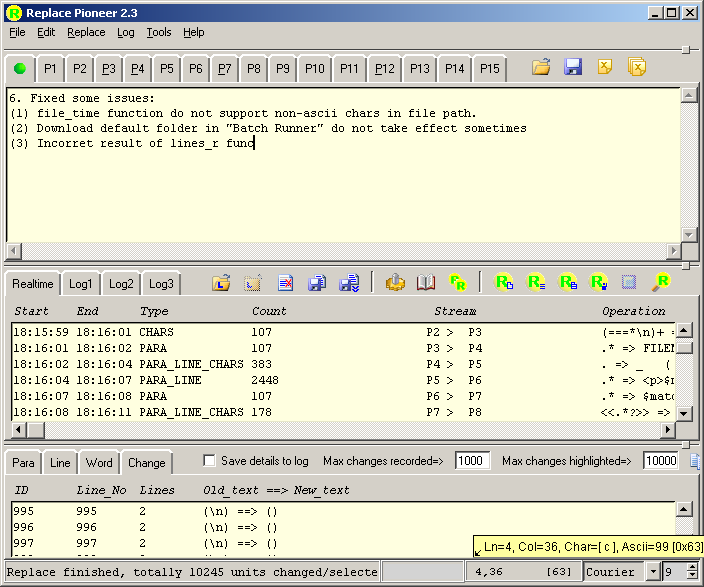Image resolution: width=704 pixels, height=587 pixels.
Task: Click the Max changes recorded input field
Action: [473, 461]
